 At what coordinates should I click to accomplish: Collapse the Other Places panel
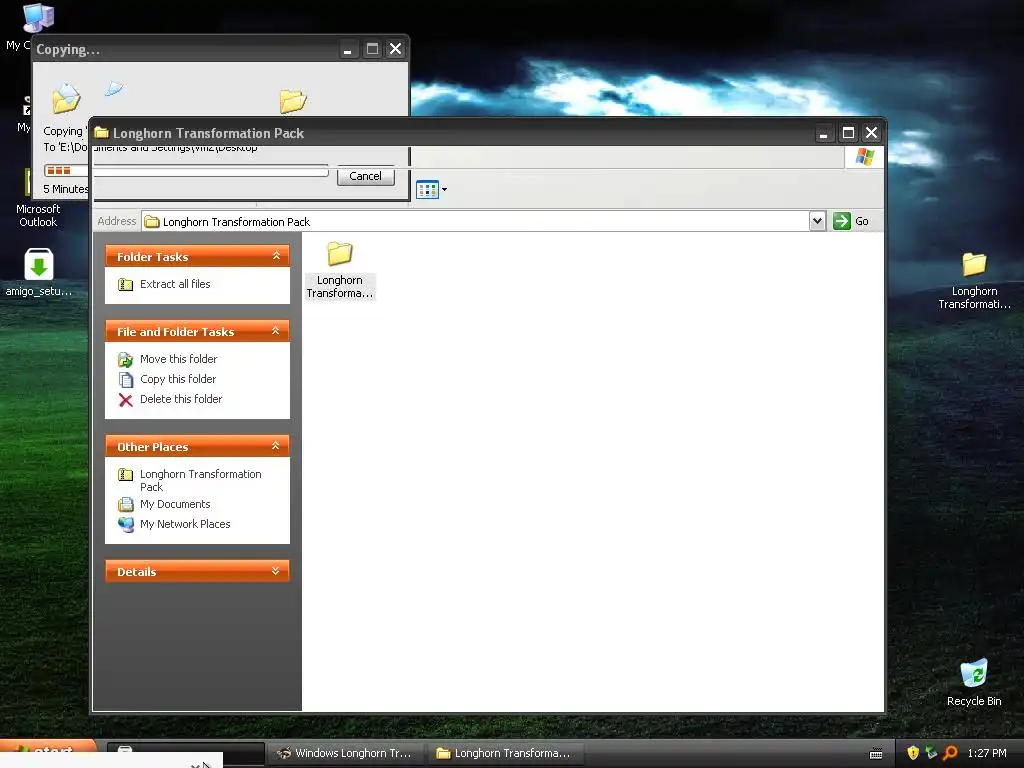coord(276,446)
